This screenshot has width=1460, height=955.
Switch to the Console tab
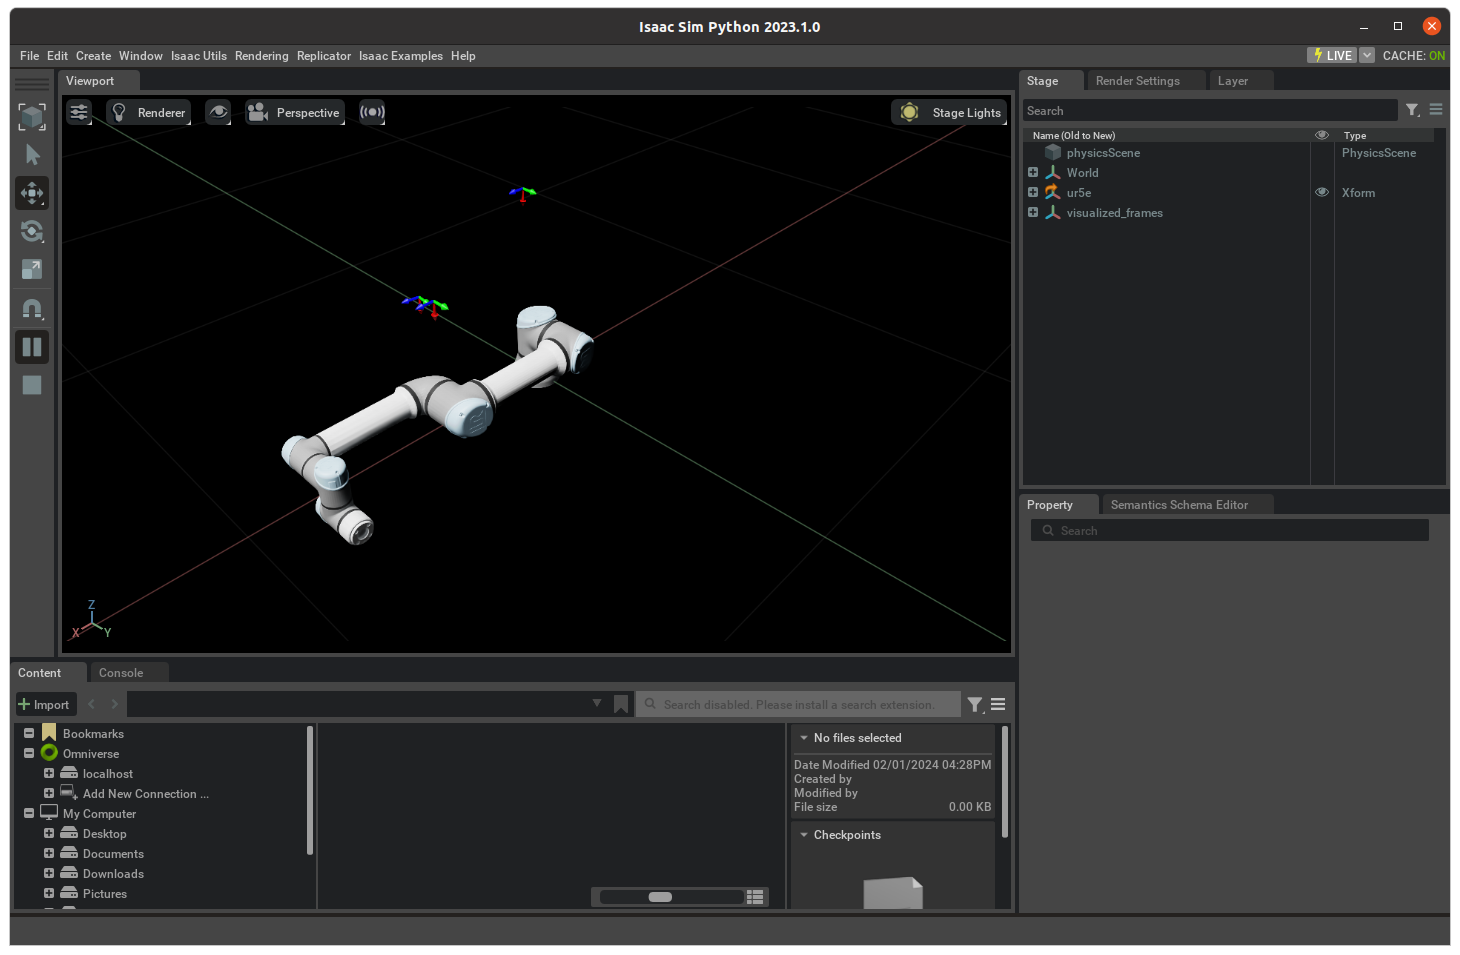coord(121,673)
